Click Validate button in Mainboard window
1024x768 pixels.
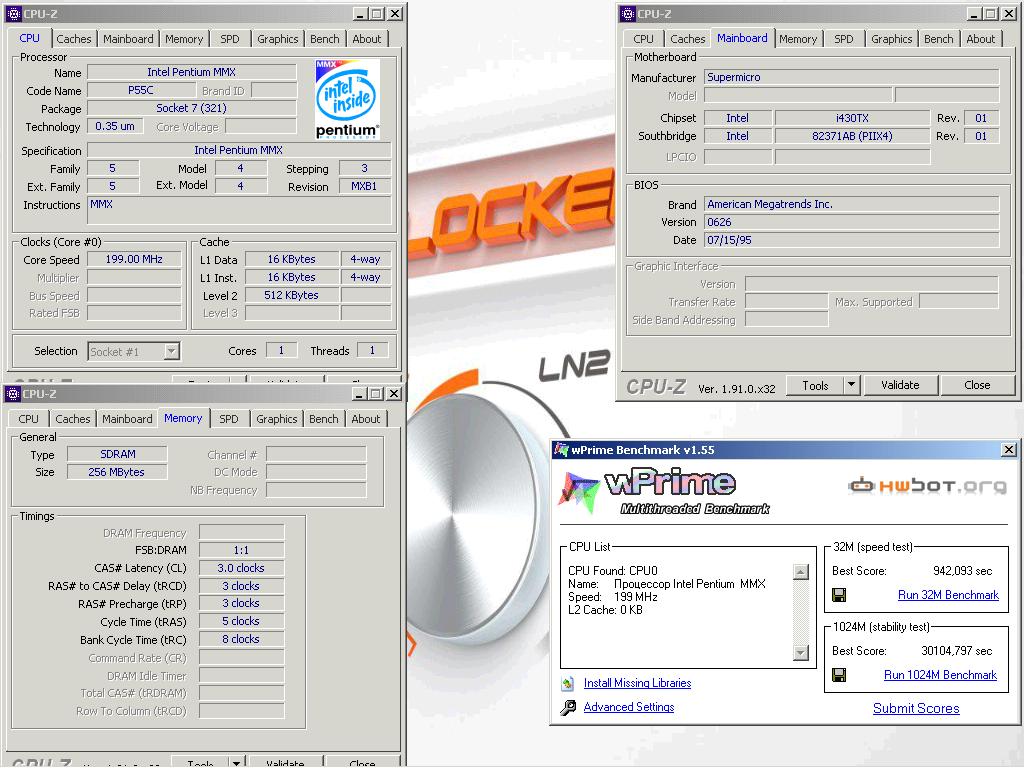[x=900, y=385]
